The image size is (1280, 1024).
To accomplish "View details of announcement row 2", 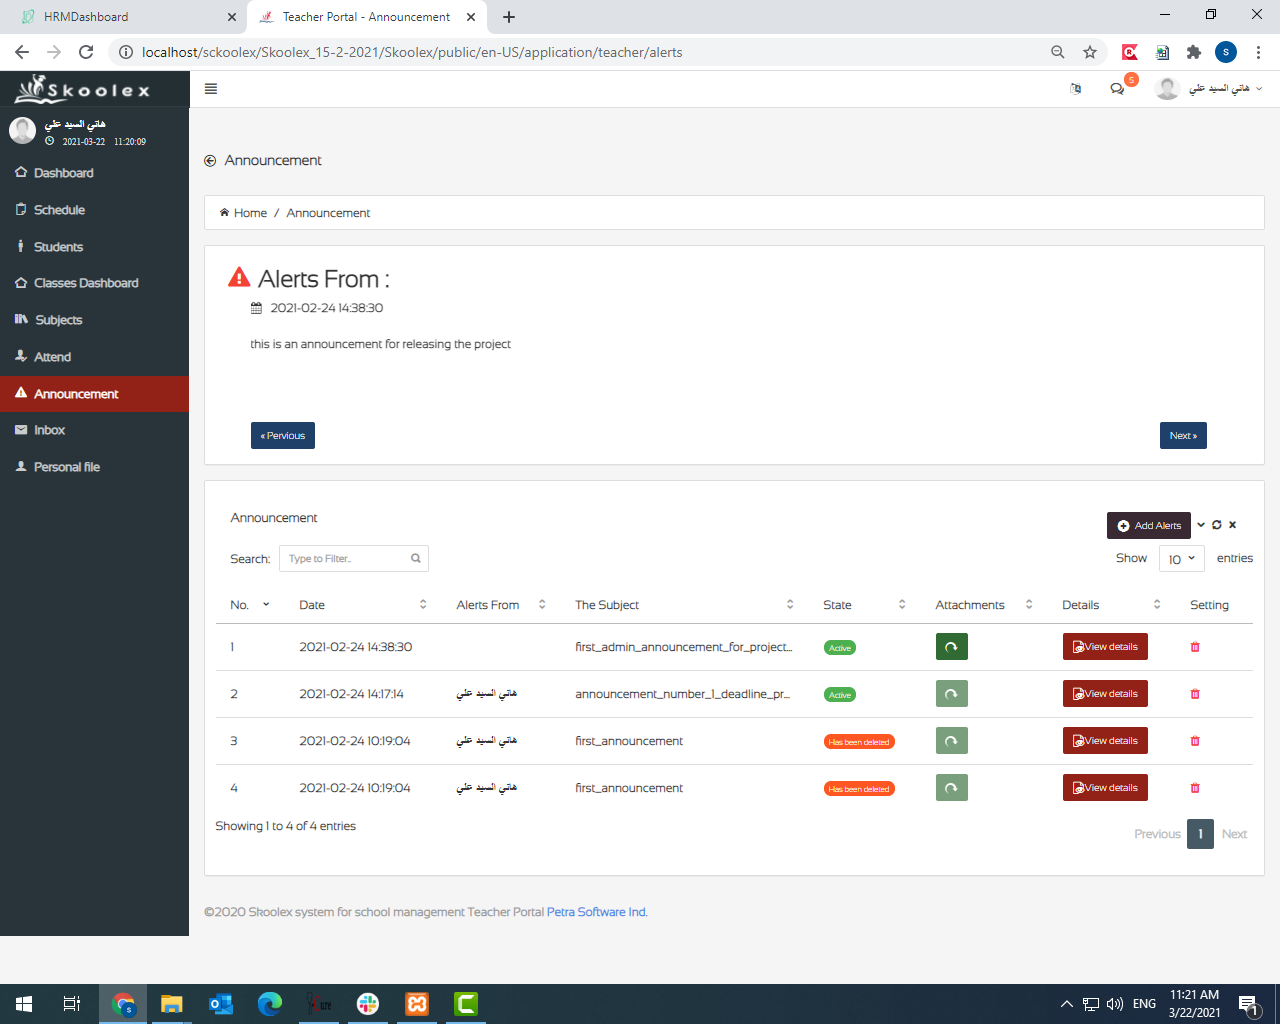I will click(1105, 694).
